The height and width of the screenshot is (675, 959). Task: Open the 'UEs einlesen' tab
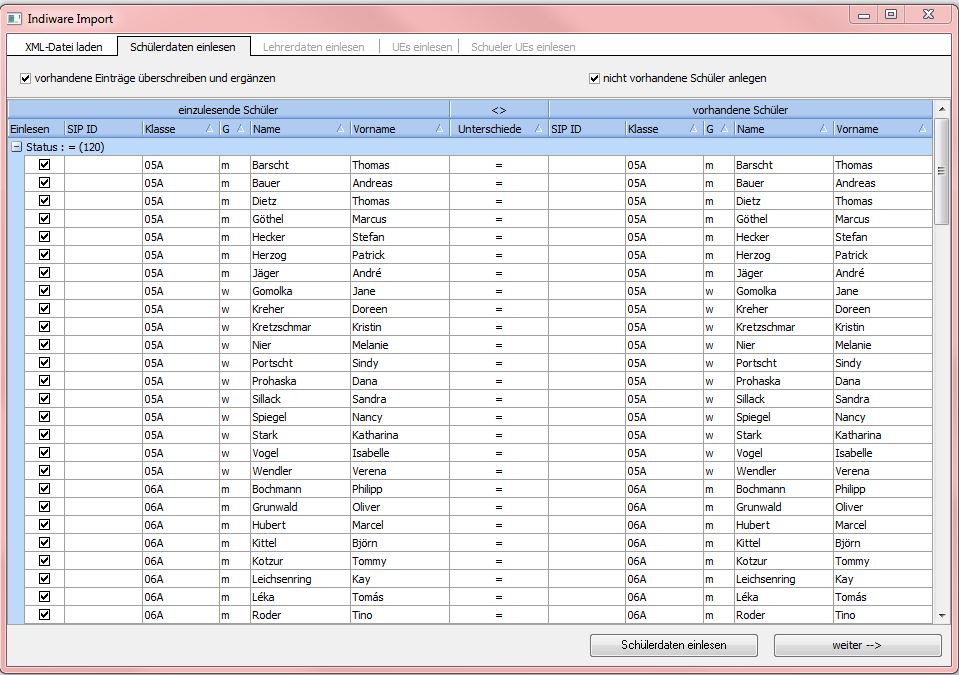(422, 47)
